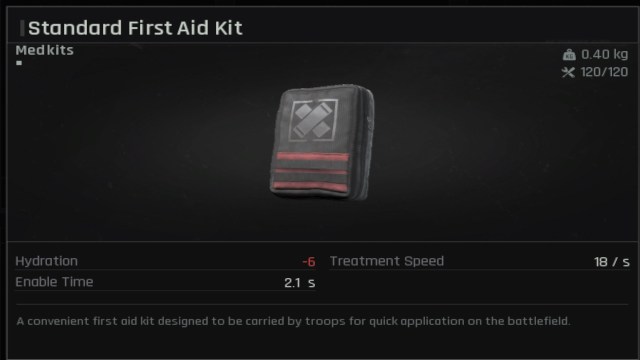Click the 0.40 kg weight value
This screenshot has width=640, height=360.
(x=604, y=54)
